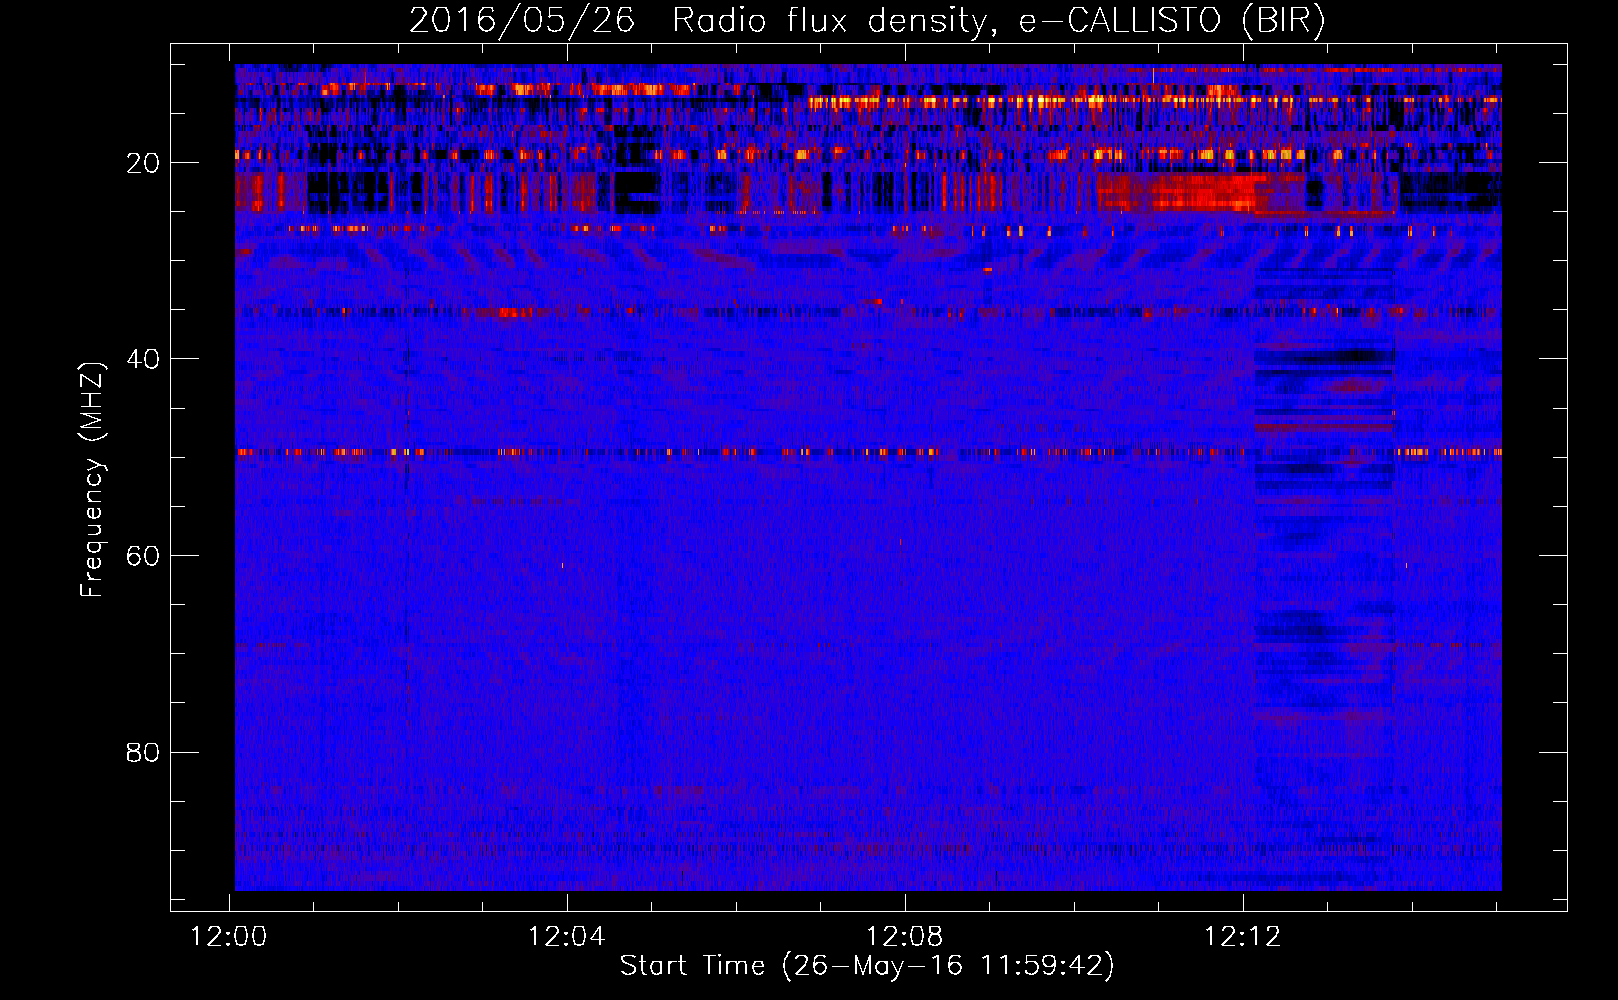
Task: Click the 60 MHz frequency tick label
Action: point(143,556)
